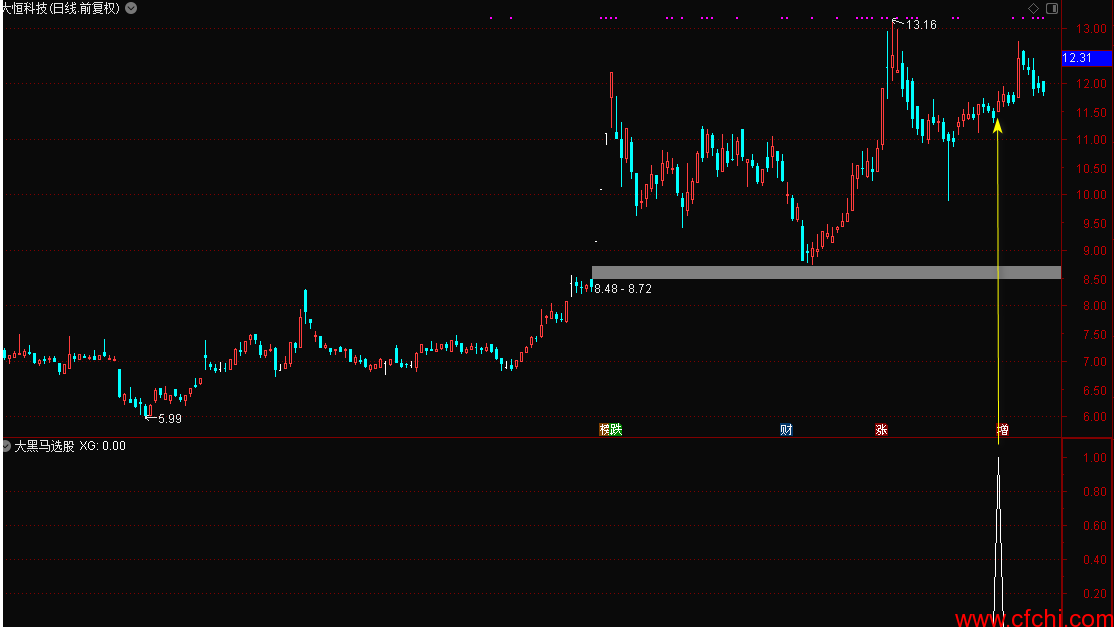1114x627 pixels.
Task: Open dropdown next to 大恒科技 chart title
Action: (x=131, y=9)
